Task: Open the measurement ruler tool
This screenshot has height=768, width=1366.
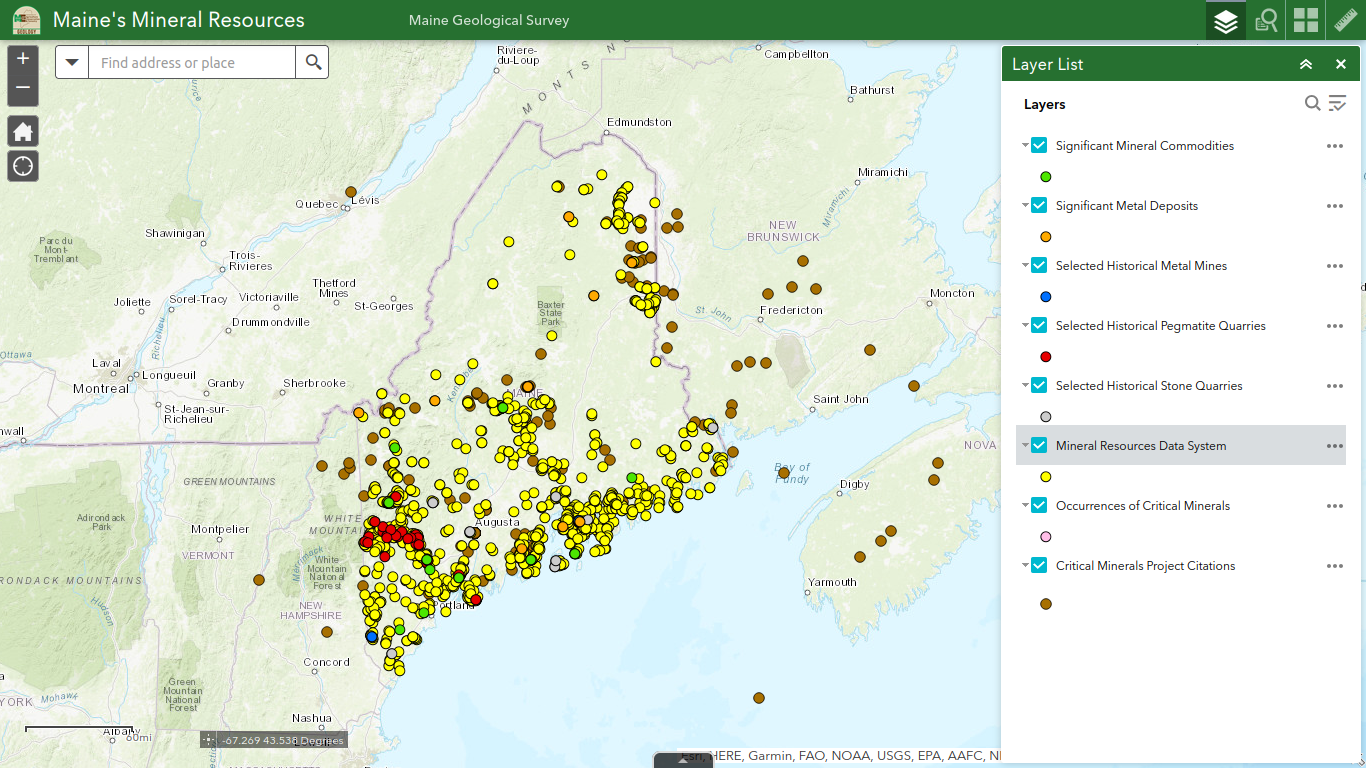Action: [1346, 20]
